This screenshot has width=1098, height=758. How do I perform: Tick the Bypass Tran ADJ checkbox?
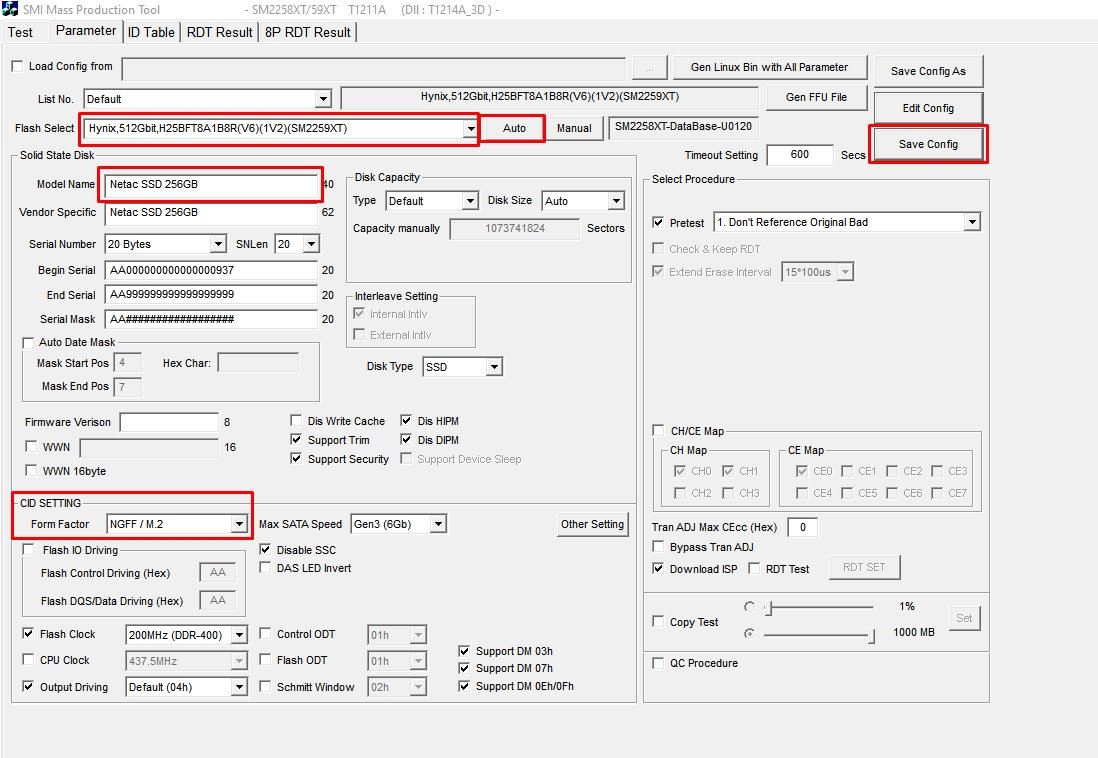pyautogui.click(x=658, y=546)
